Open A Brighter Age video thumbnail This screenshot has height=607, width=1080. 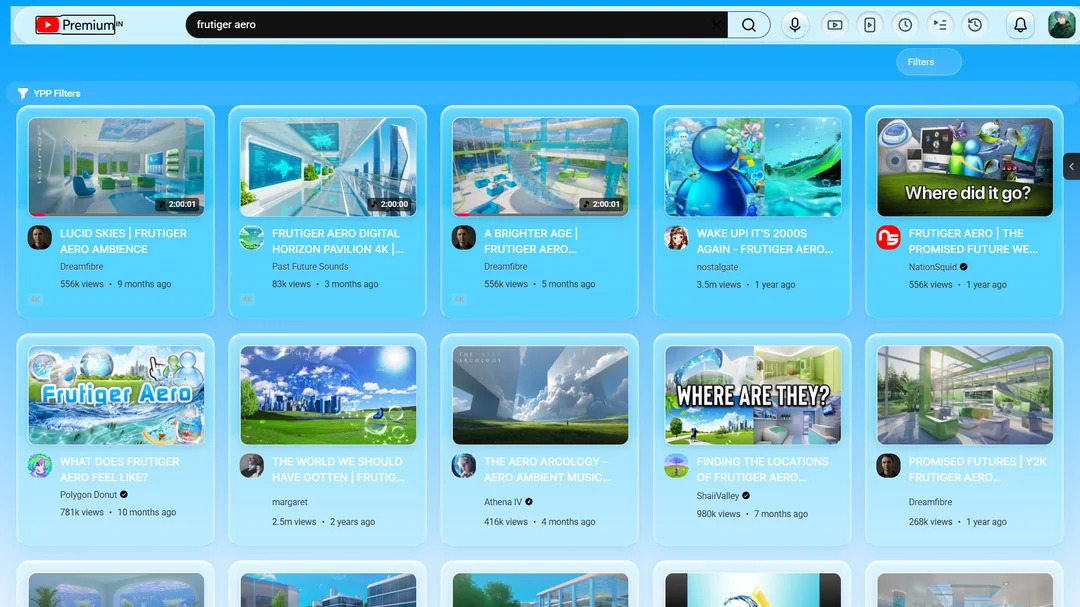(x=540, y=167)
